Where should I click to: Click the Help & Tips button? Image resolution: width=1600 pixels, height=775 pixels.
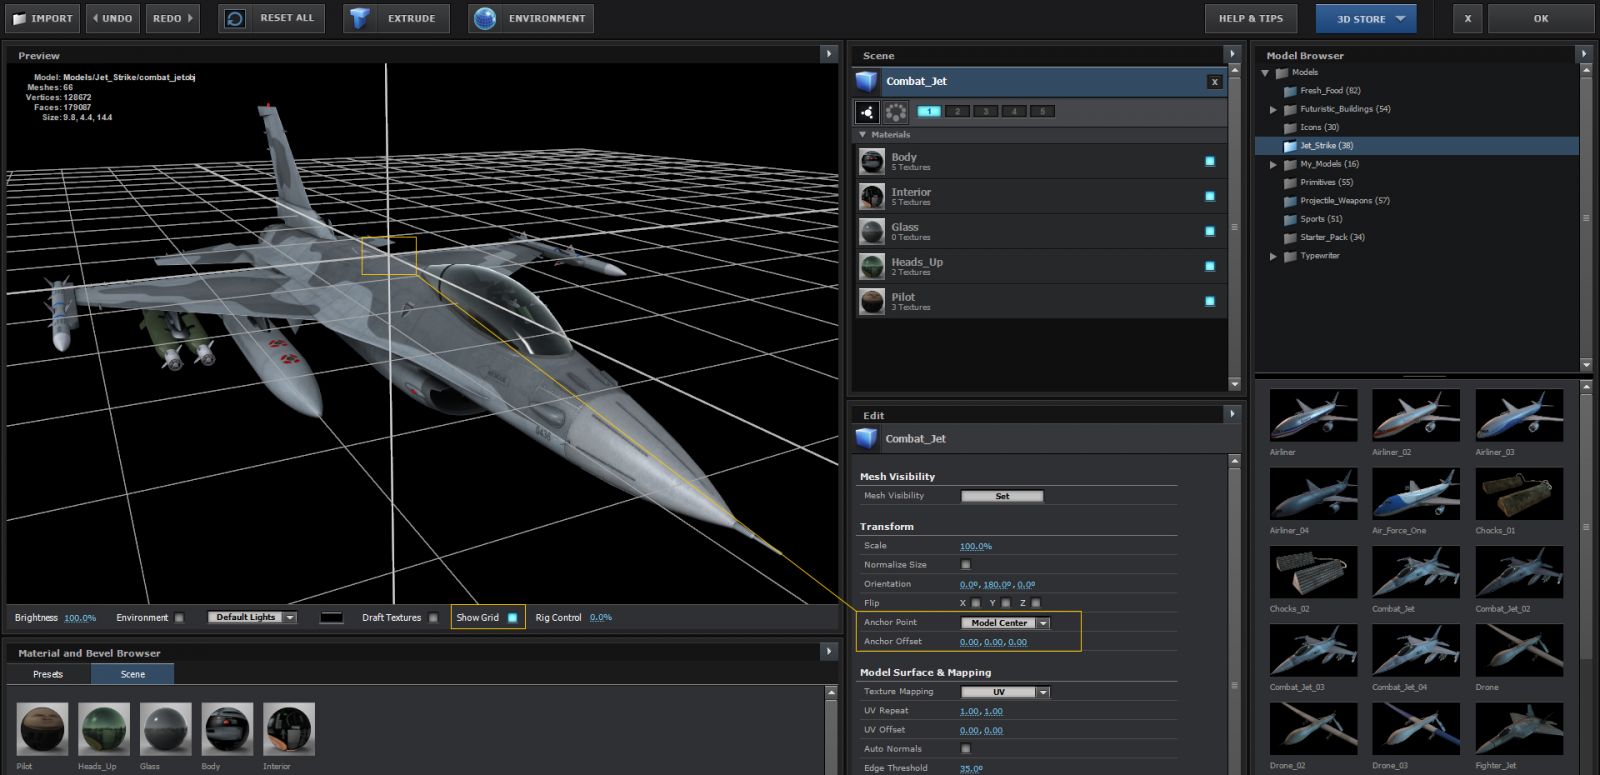(1250, 18)
